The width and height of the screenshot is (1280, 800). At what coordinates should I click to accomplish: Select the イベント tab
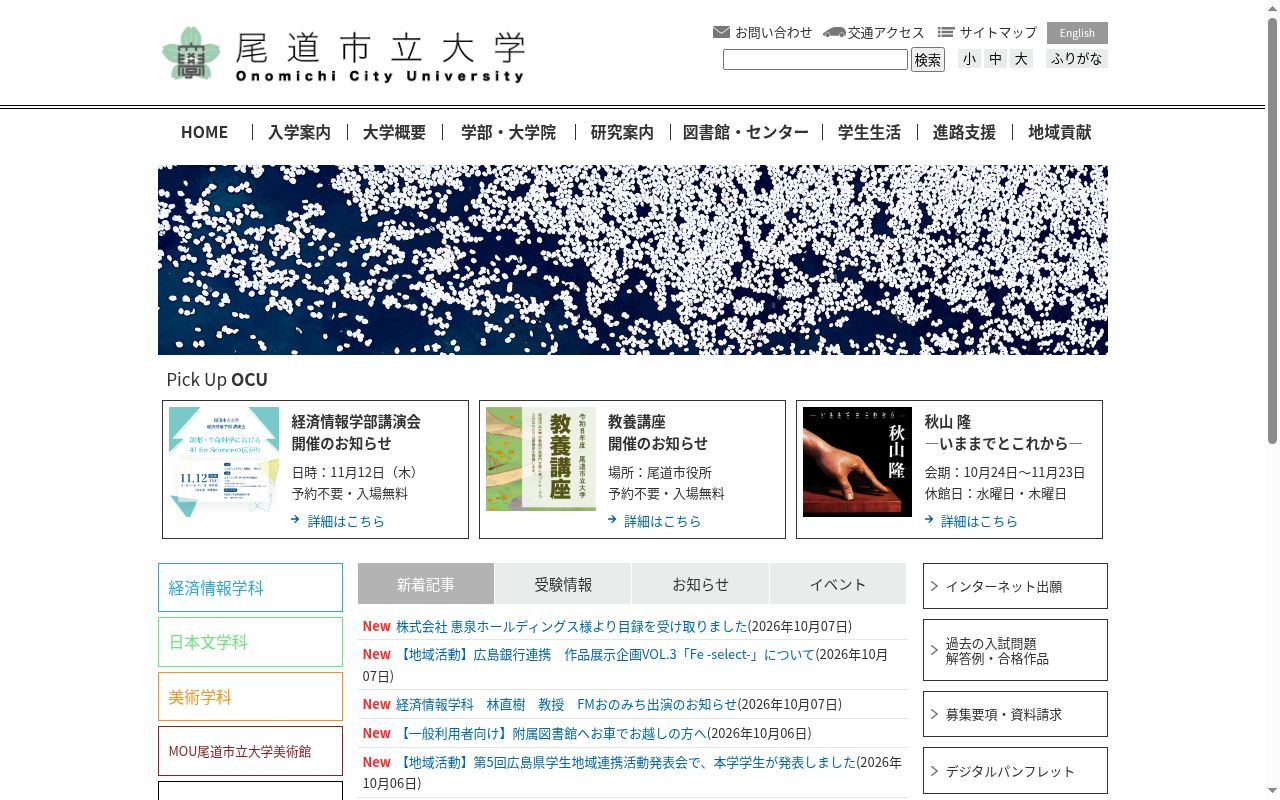838,584
